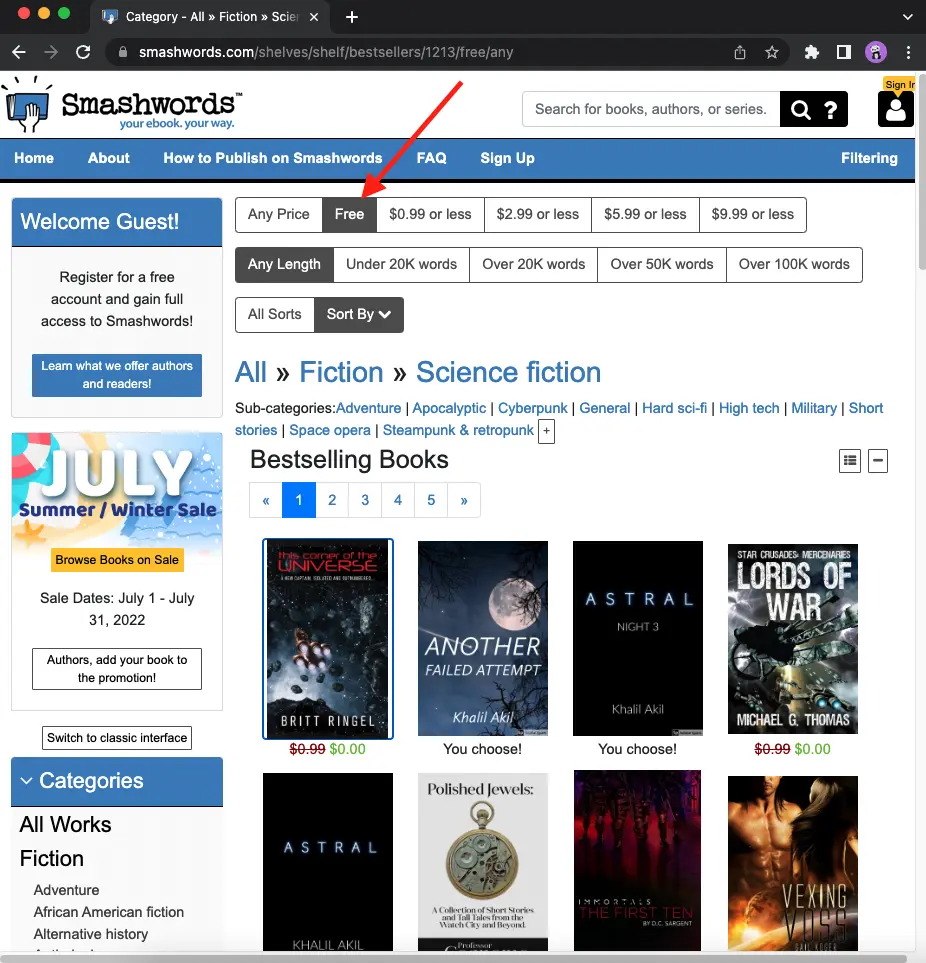Open How to Publish on Smashwords
This screenshot has width=926, height=963.
point(273,158)
